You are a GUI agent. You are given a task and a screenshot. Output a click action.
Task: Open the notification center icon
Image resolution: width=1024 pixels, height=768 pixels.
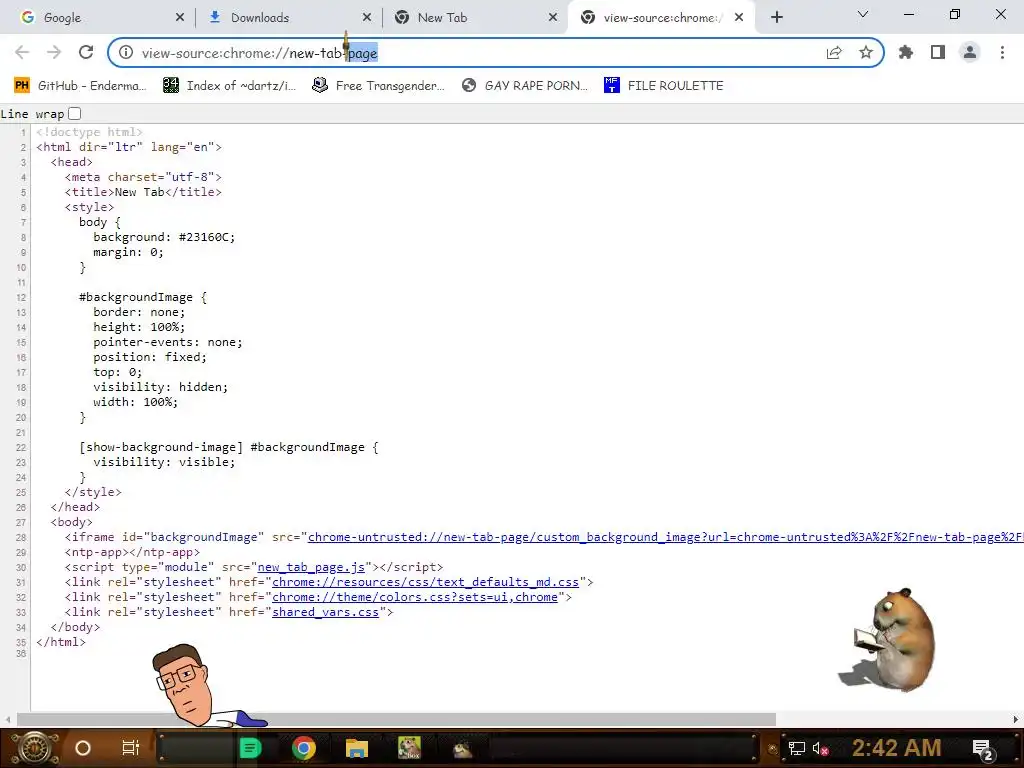pos(983,748)
